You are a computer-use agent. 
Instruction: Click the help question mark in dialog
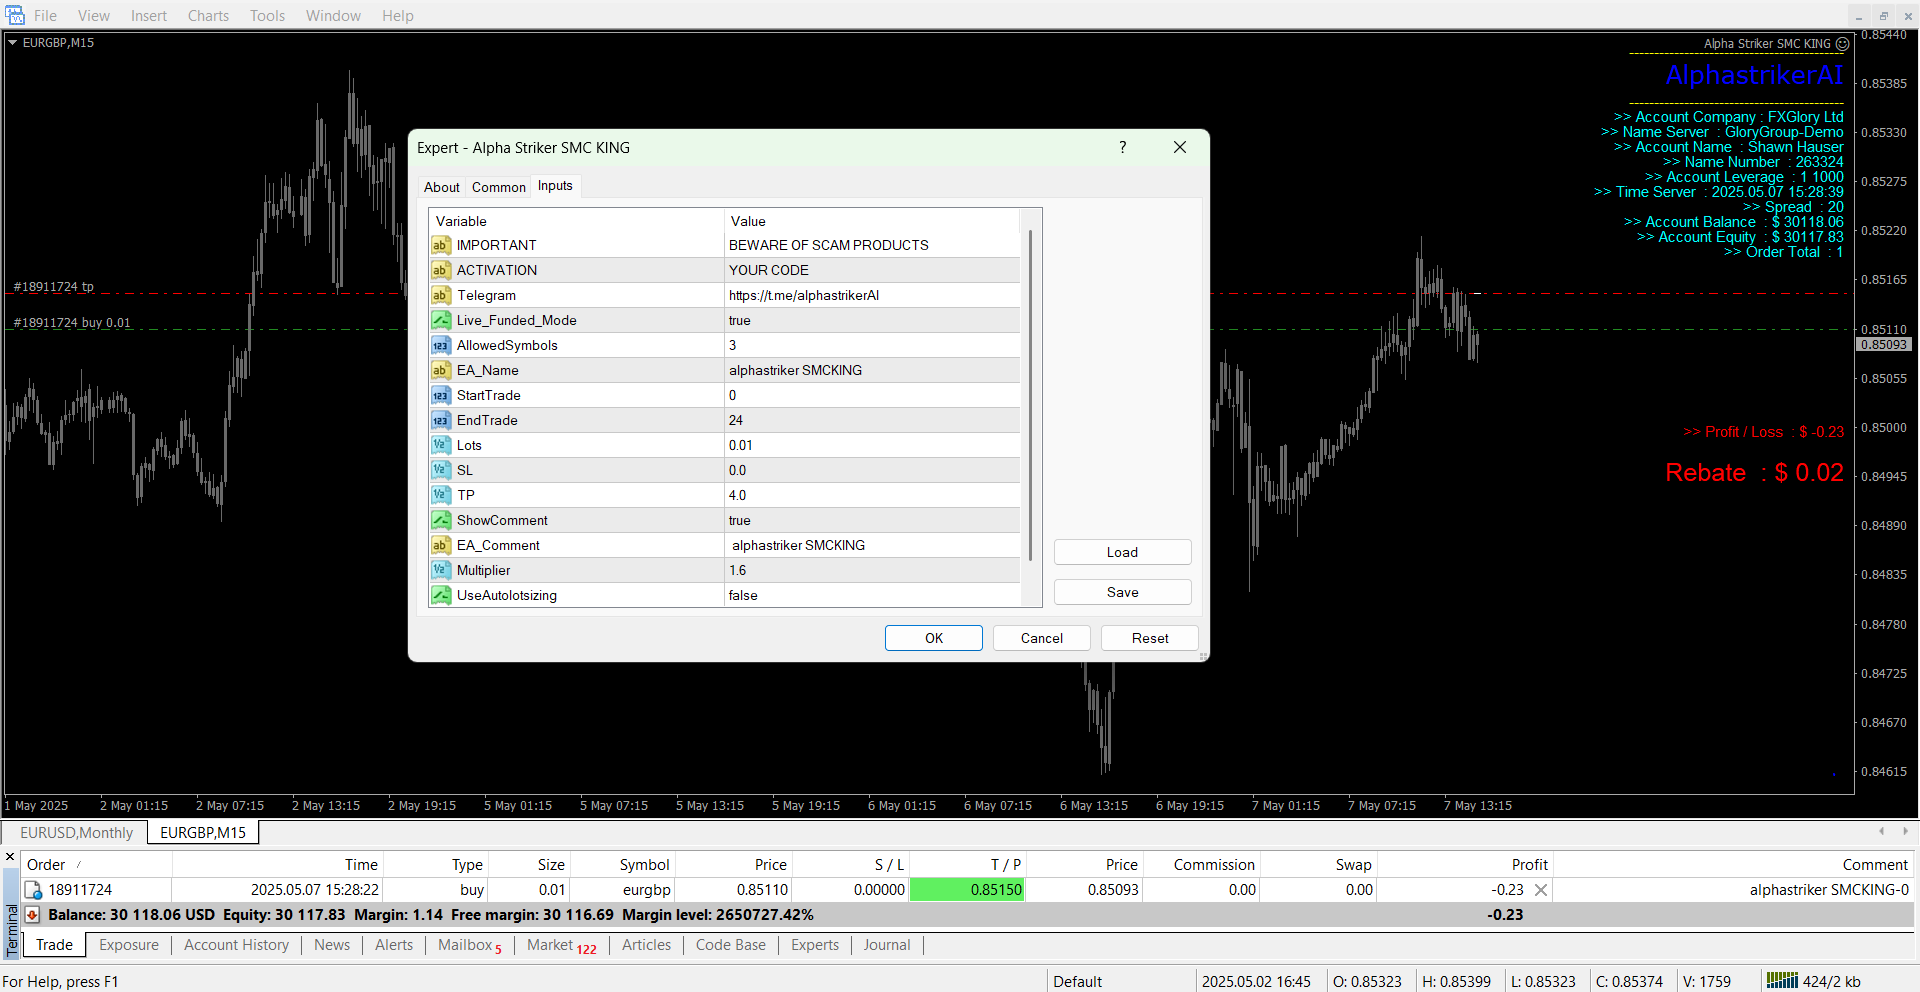1123,147
